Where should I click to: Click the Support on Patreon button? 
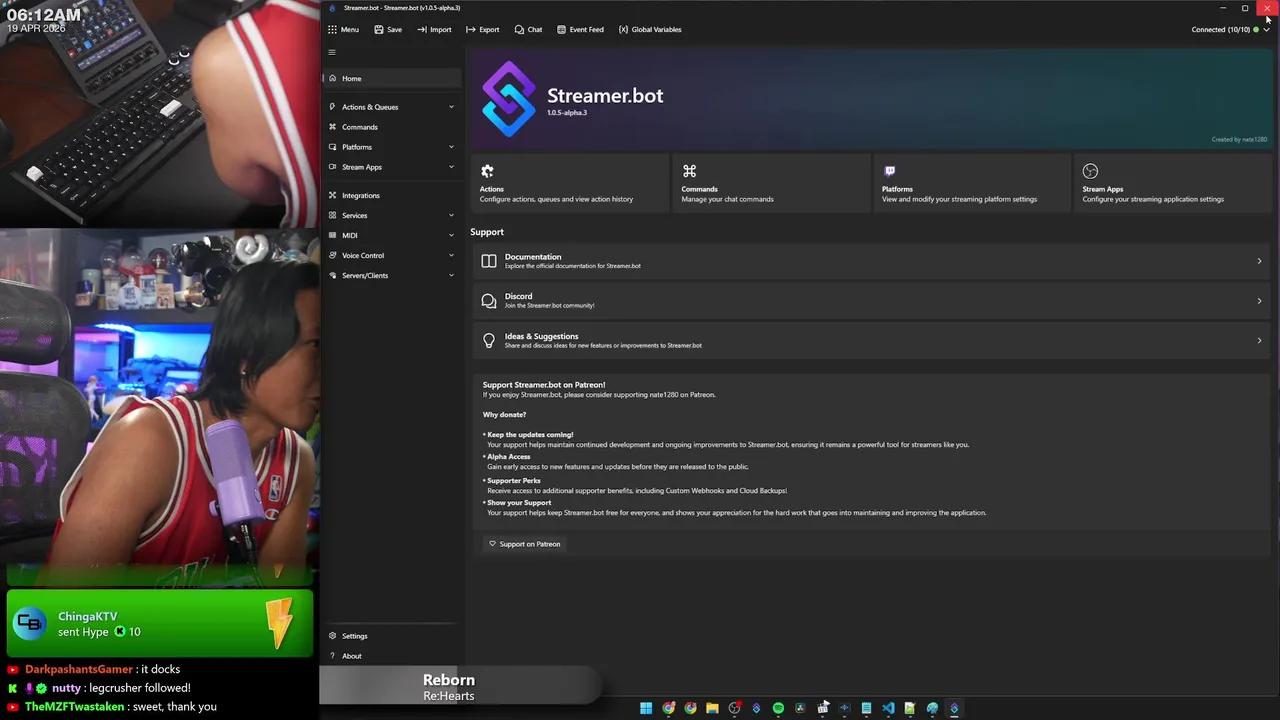[525, 544]
